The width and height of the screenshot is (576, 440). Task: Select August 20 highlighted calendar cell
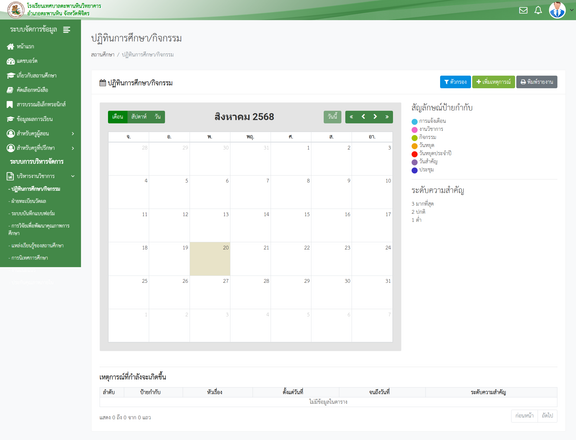click(x=210, y=259)
